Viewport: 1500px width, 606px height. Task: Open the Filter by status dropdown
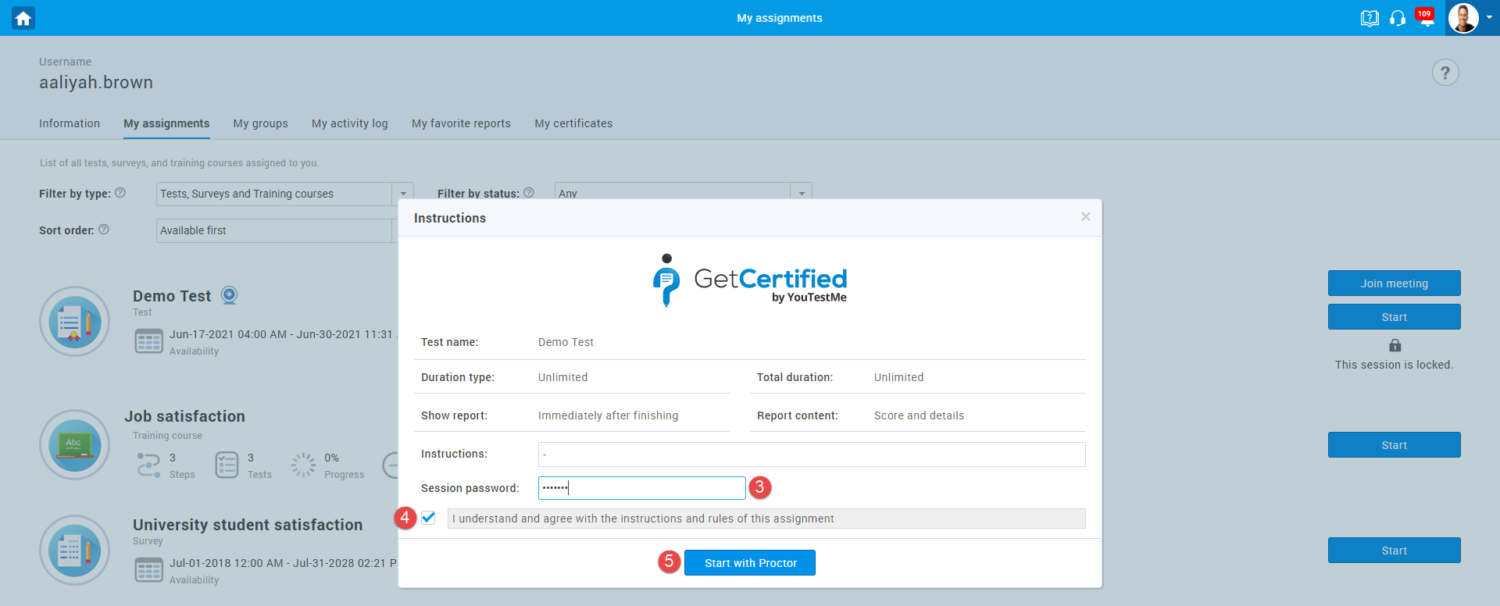[683, 194]
